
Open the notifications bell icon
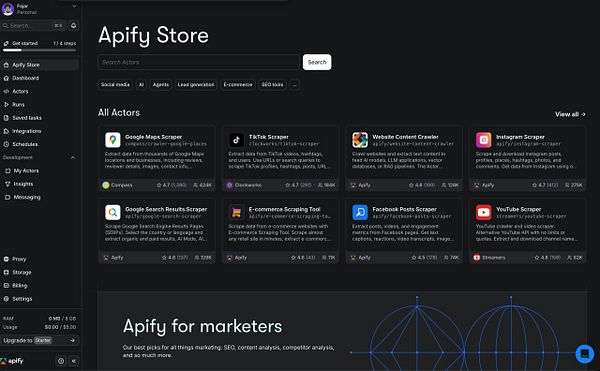point(73,26)
